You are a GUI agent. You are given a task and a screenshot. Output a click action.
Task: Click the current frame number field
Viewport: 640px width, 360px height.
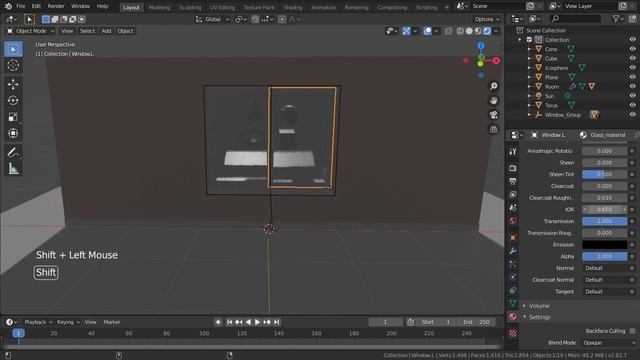(x=385, y=322)
